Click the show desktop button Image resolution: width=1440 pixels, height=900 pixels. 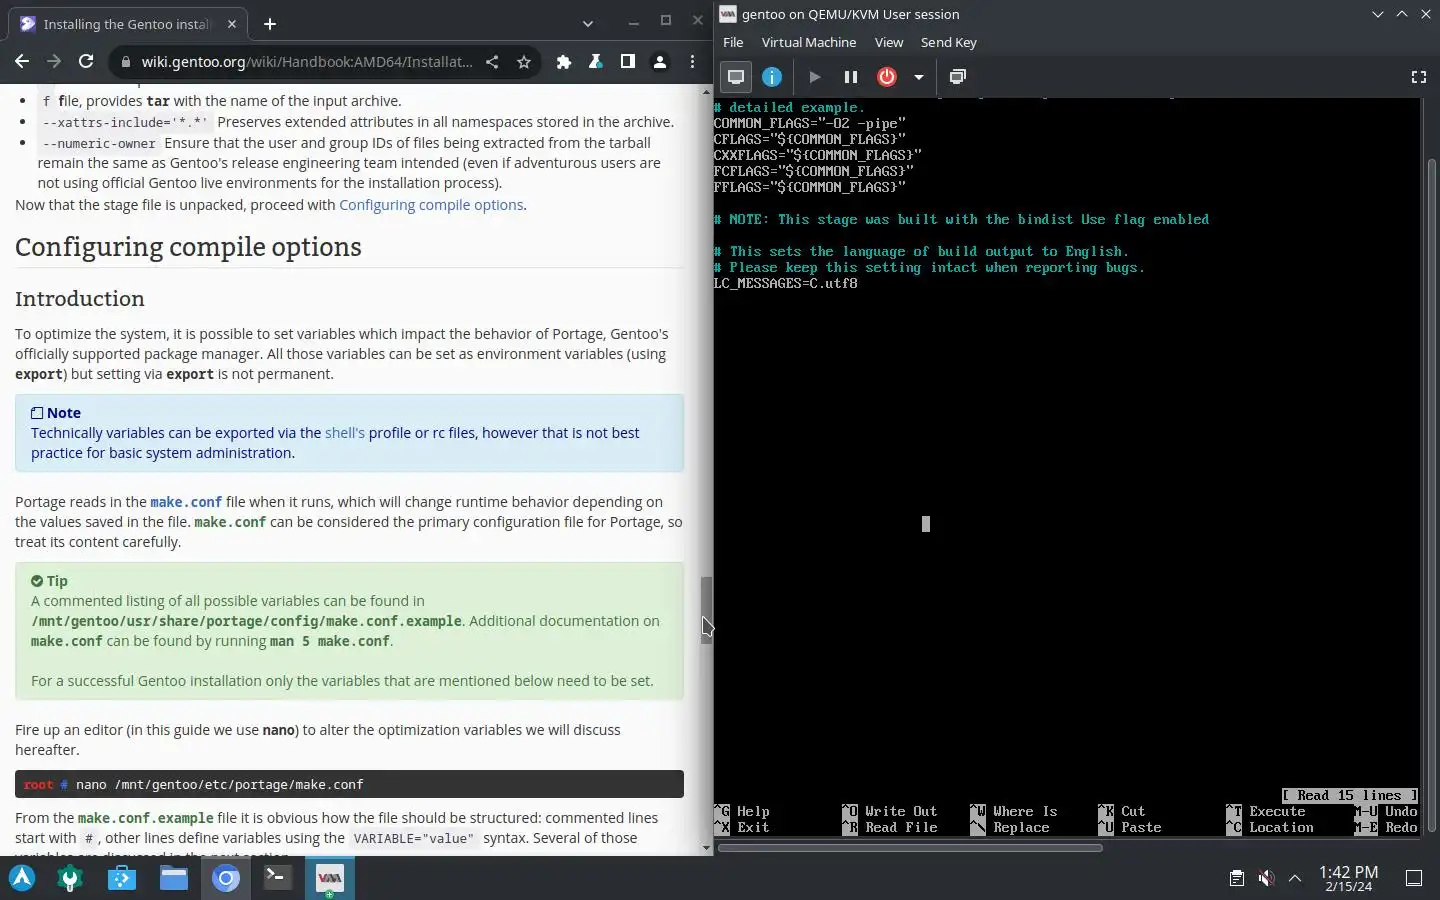pos(1414,878)
